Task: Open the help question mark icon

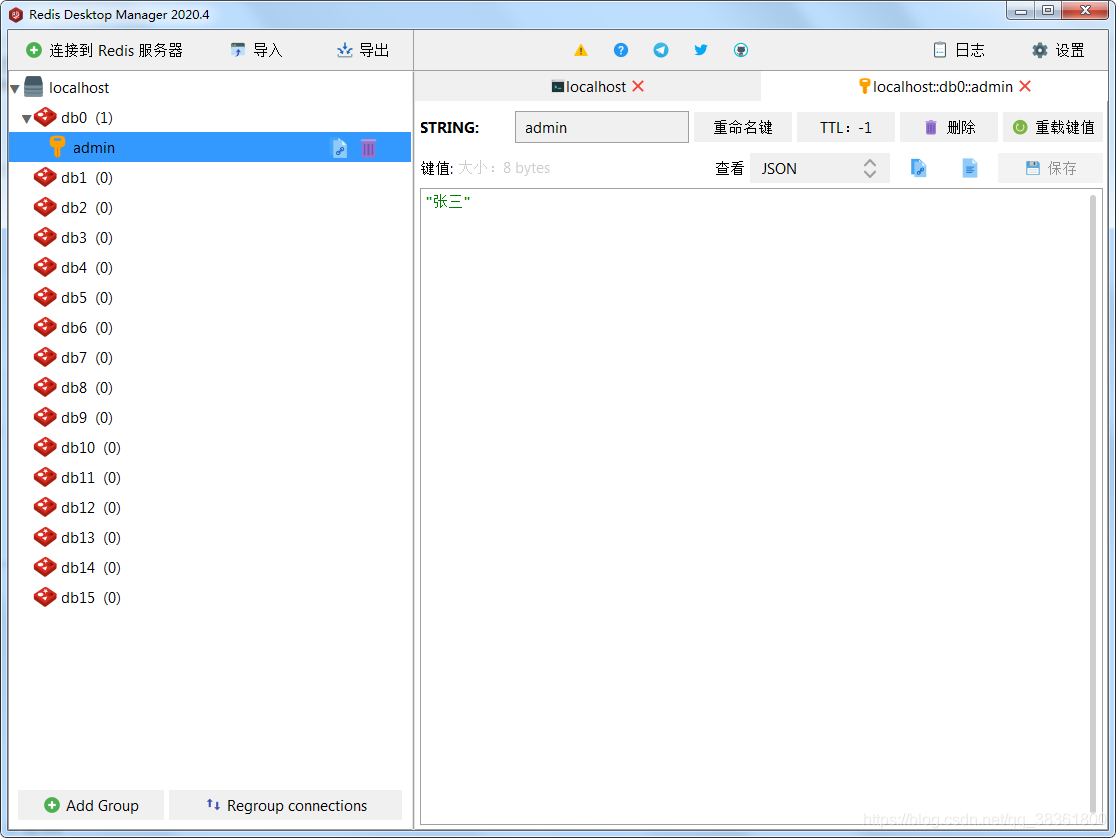Action: [x=620, y=49]
